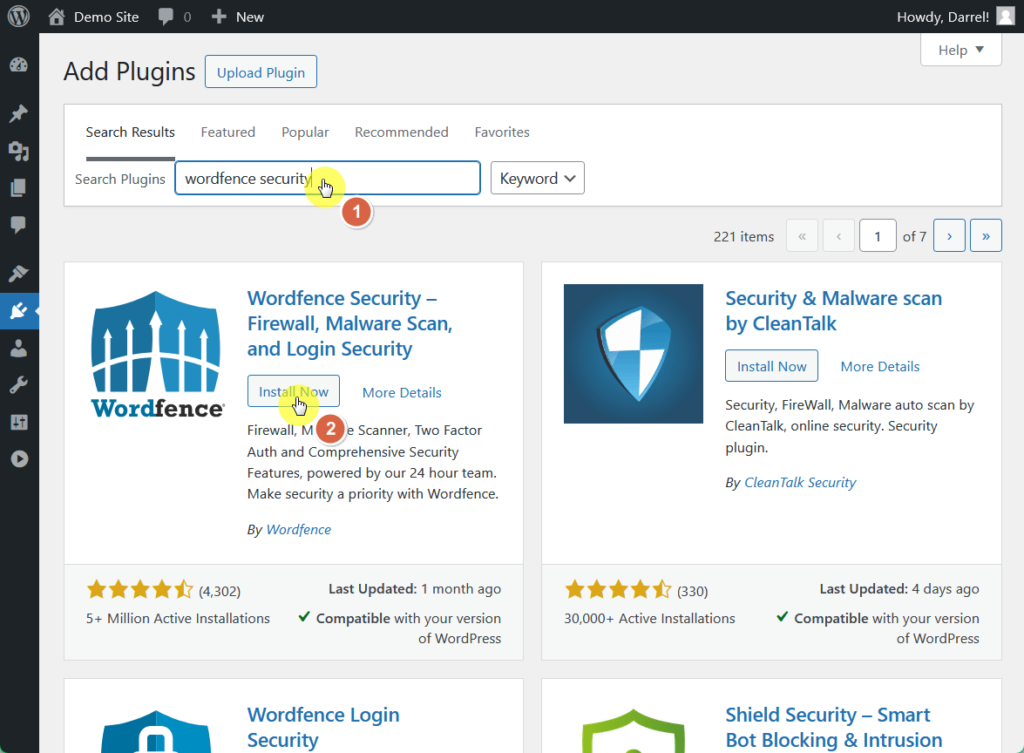Open More Details for Wordfence Security
The image size is (1024, 753).
pyautogui.click(x=402, y=393)
